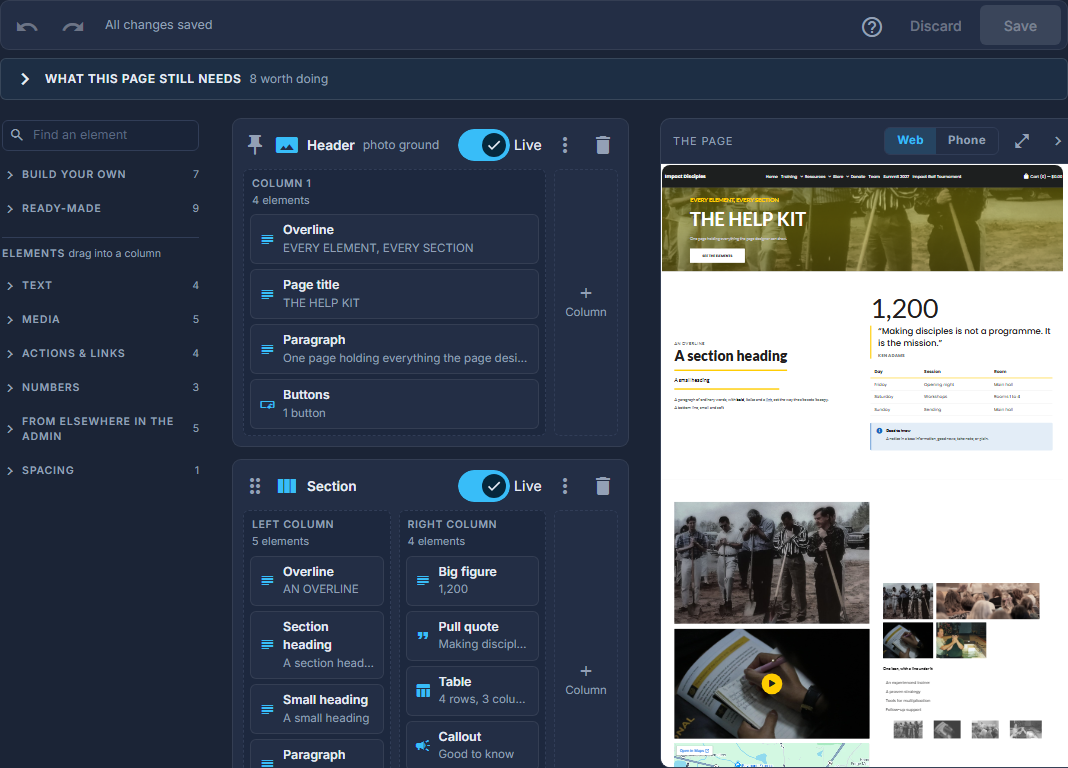The image size is (1068, 768).
Task: Toggle the Header Live switch
Action: (484, 145)
